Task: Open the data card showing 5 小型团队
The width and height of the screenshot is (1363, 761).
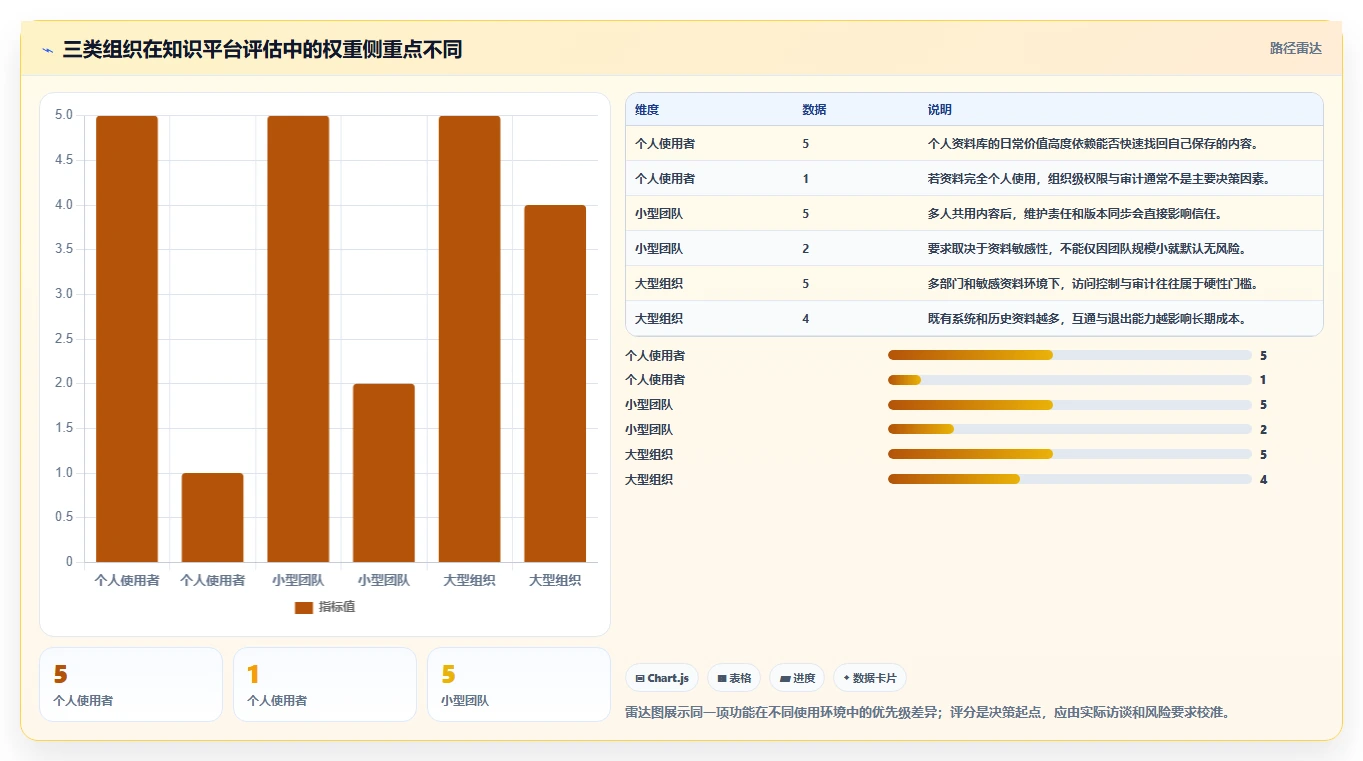Action: point(518,684)
